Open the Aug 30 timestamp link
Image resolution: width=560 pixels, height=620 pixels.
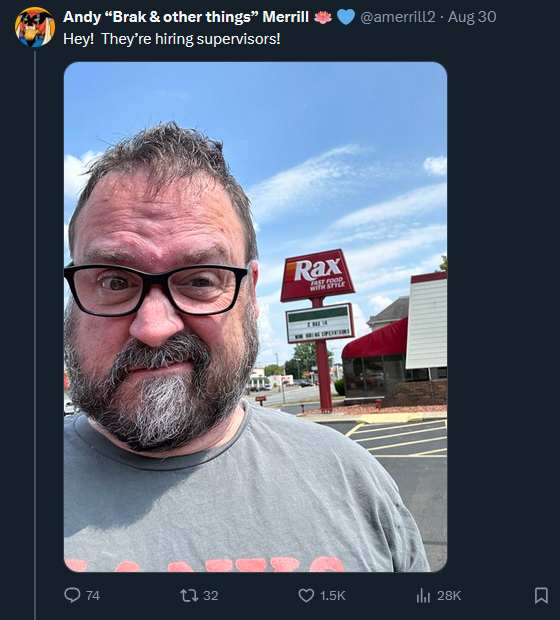tap(472, 17)
